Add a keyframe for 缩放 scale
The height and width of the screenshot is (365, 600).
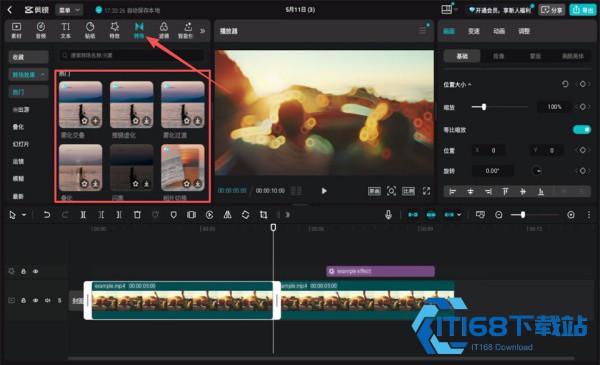tap(582, 107)
